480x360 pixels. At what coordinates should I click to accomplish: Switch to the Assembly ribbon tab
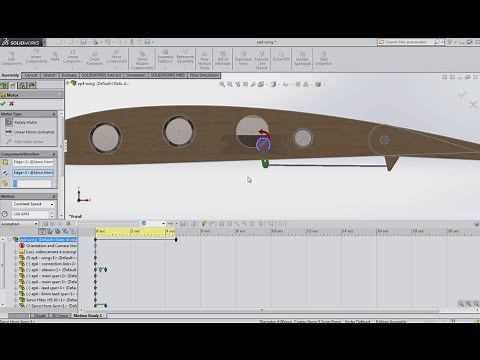10,75
